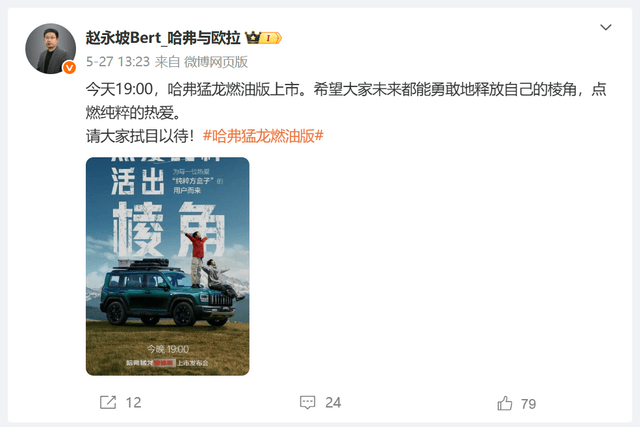Click the repost share icon

tap(108, 403)
